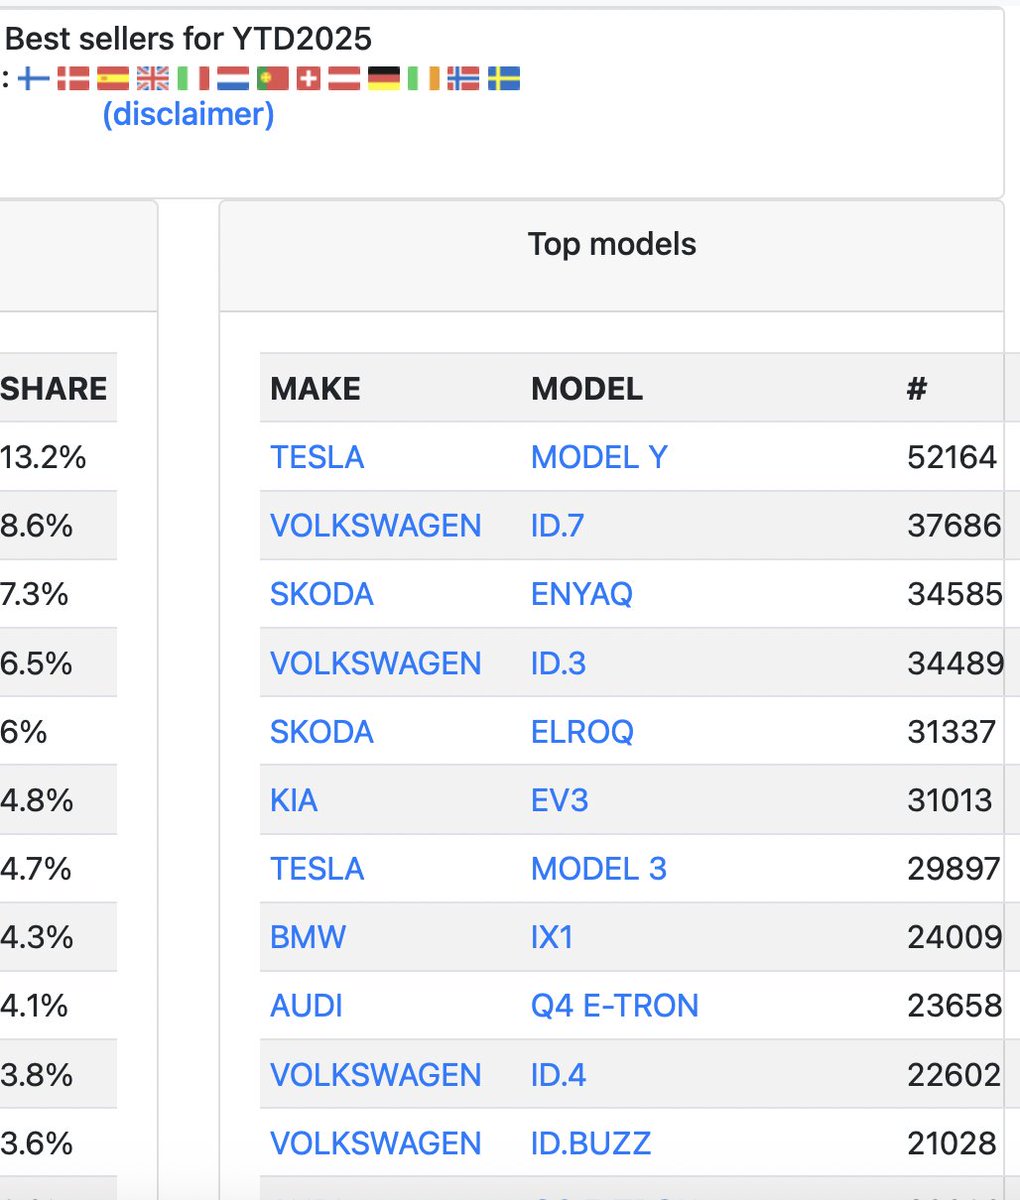Click the BMW make link
The image size is (1020, 1200).
[308, 937]
